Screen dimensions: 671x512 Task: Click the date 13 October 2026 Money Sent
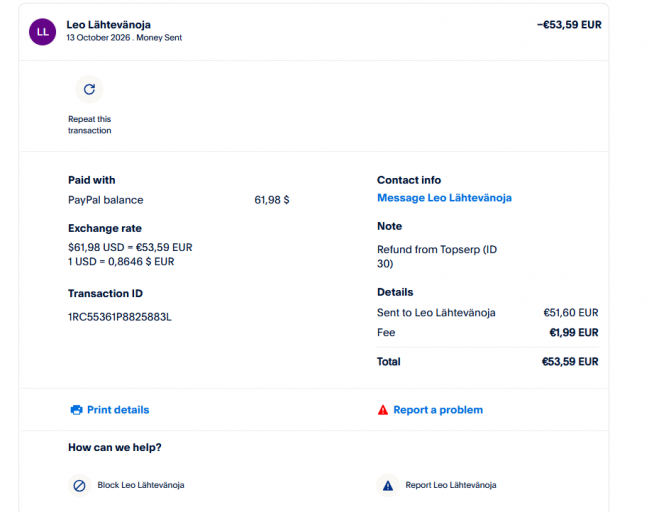click(124, 38)
